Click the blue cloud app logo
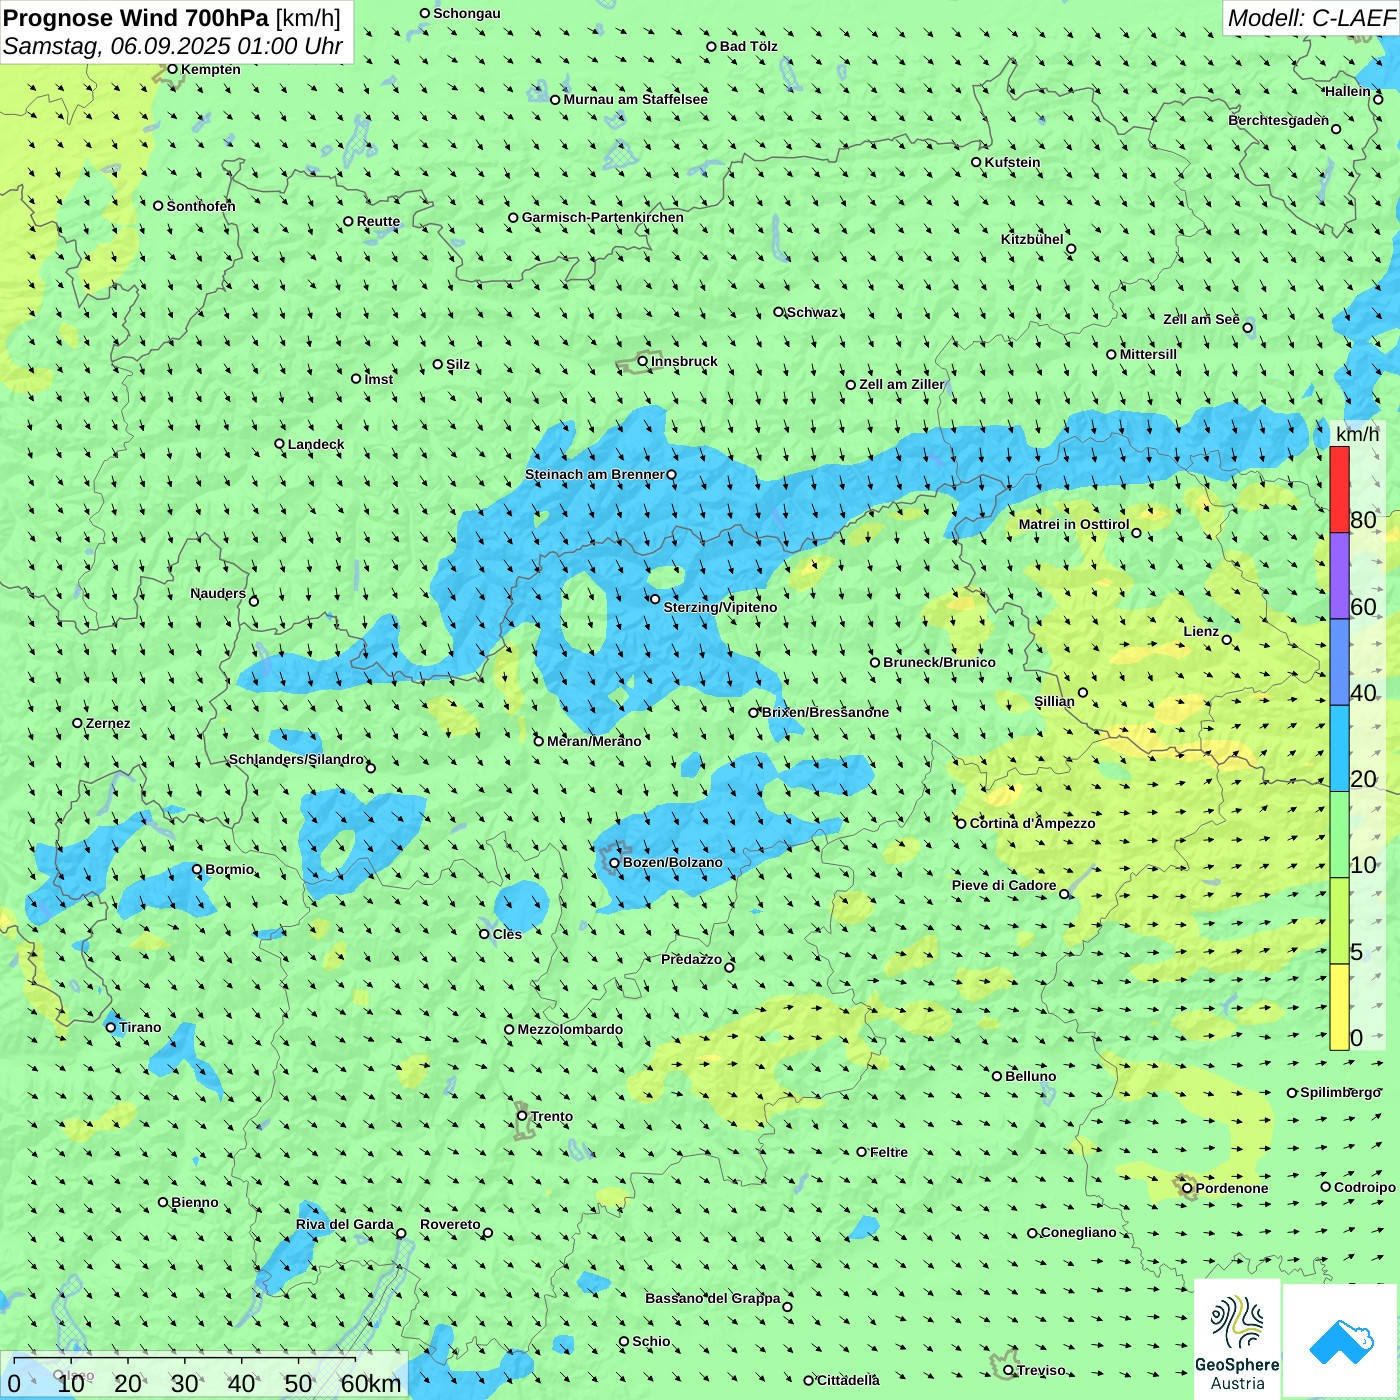 click(x=1341, y=1342)
